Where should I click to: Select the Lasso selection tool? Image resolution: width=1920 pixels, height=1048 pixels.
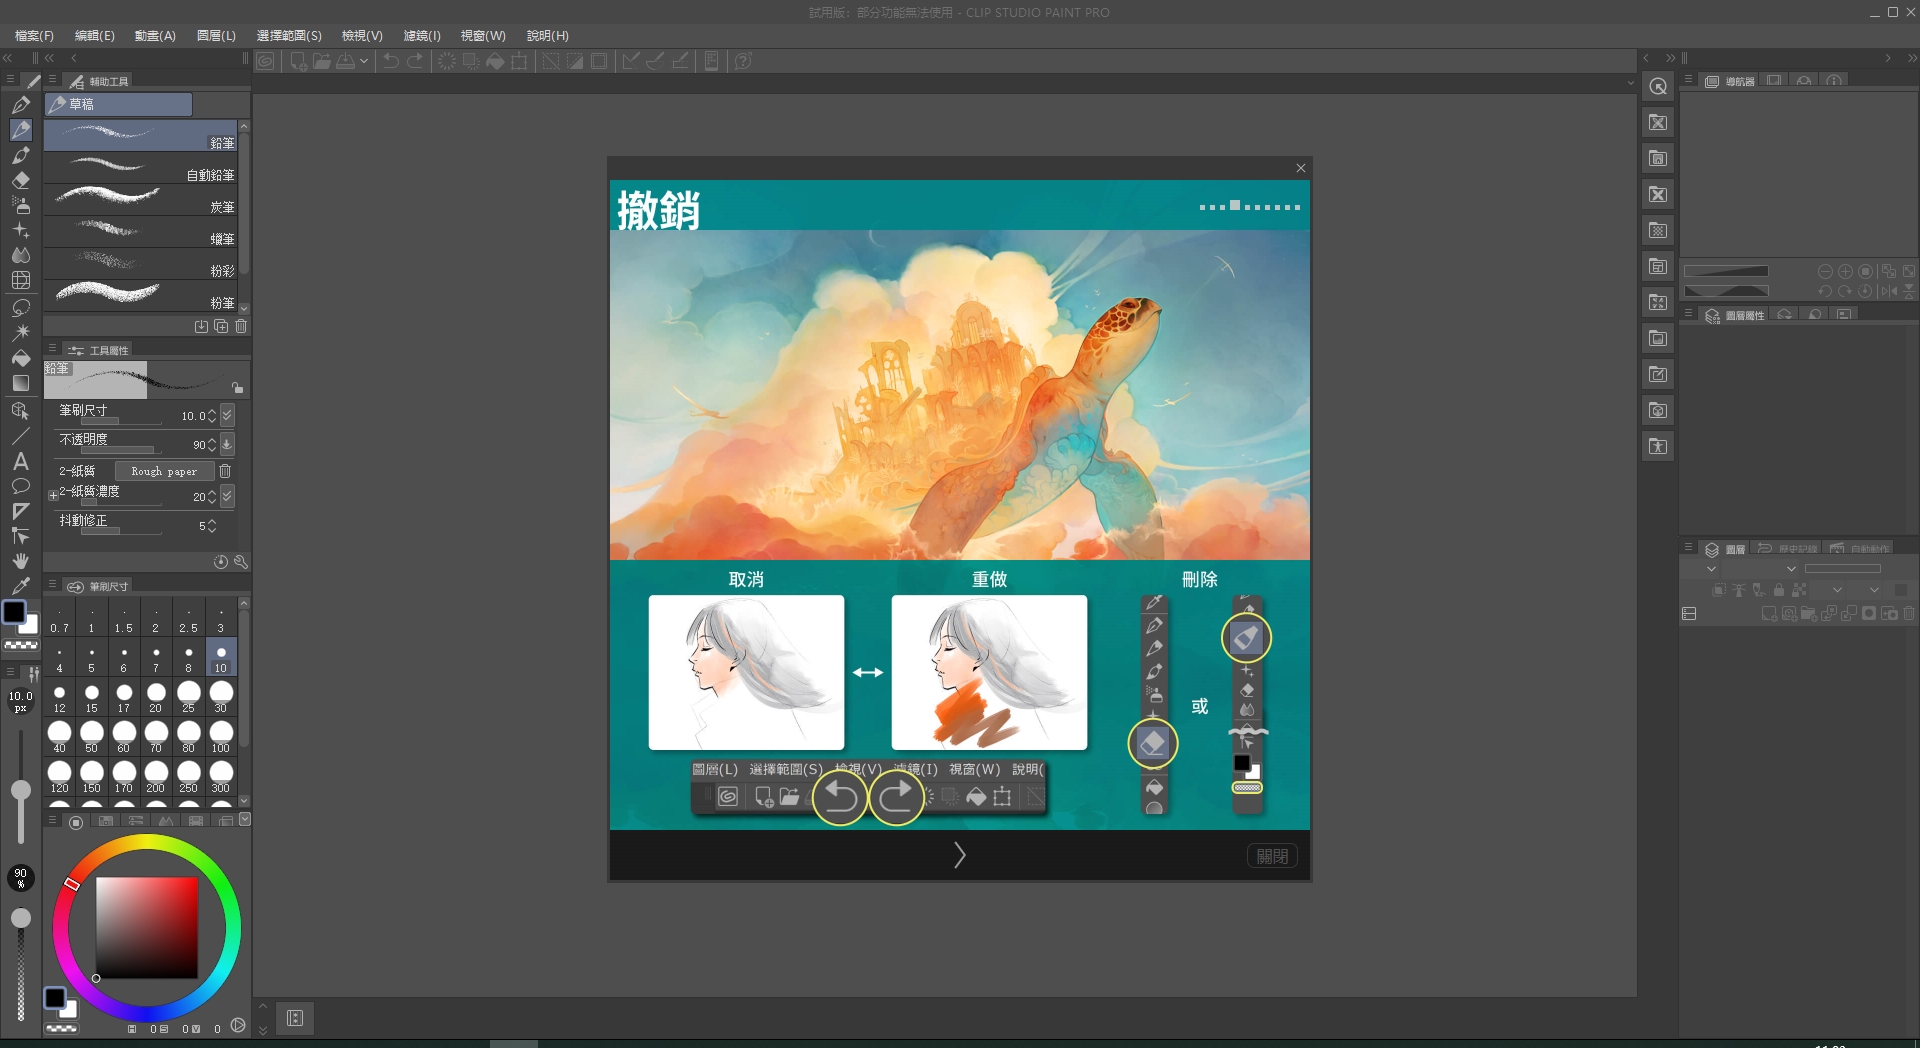(20, 307)
